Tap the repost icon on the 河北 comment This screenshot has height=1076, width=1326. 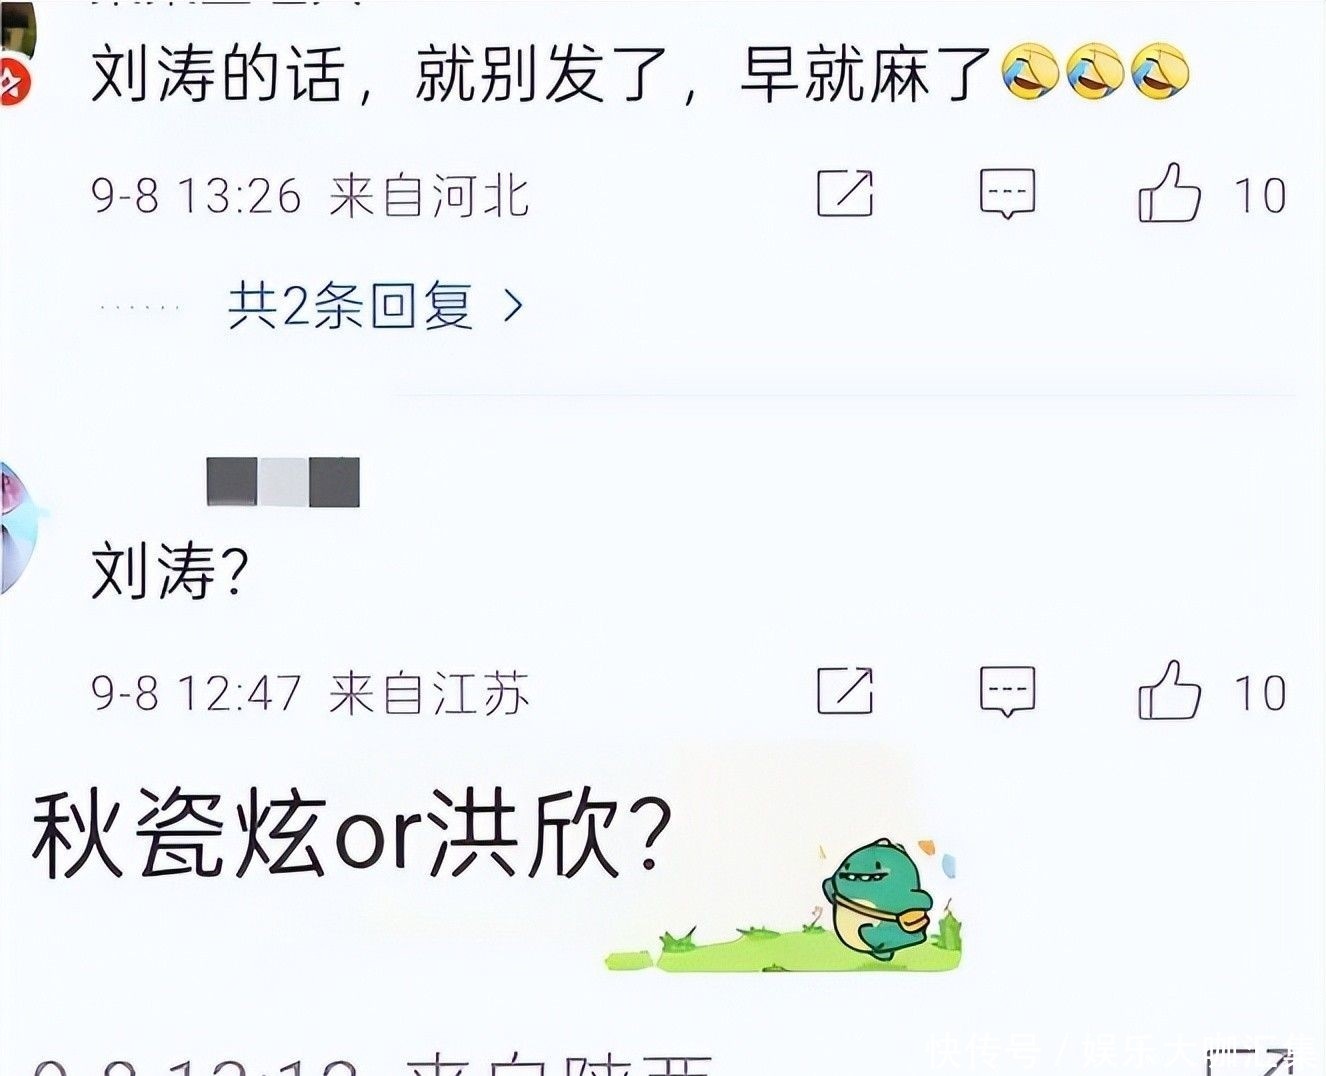(845, 193)
